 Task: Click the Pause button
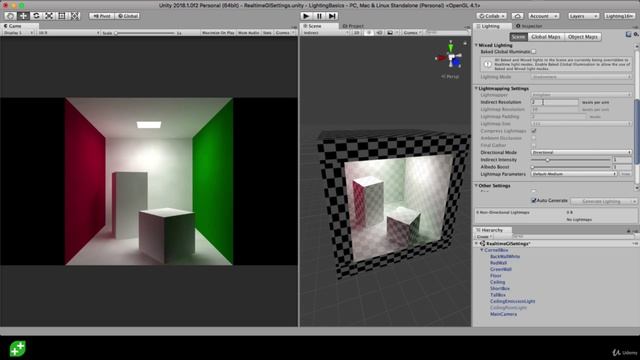(319, 16)
